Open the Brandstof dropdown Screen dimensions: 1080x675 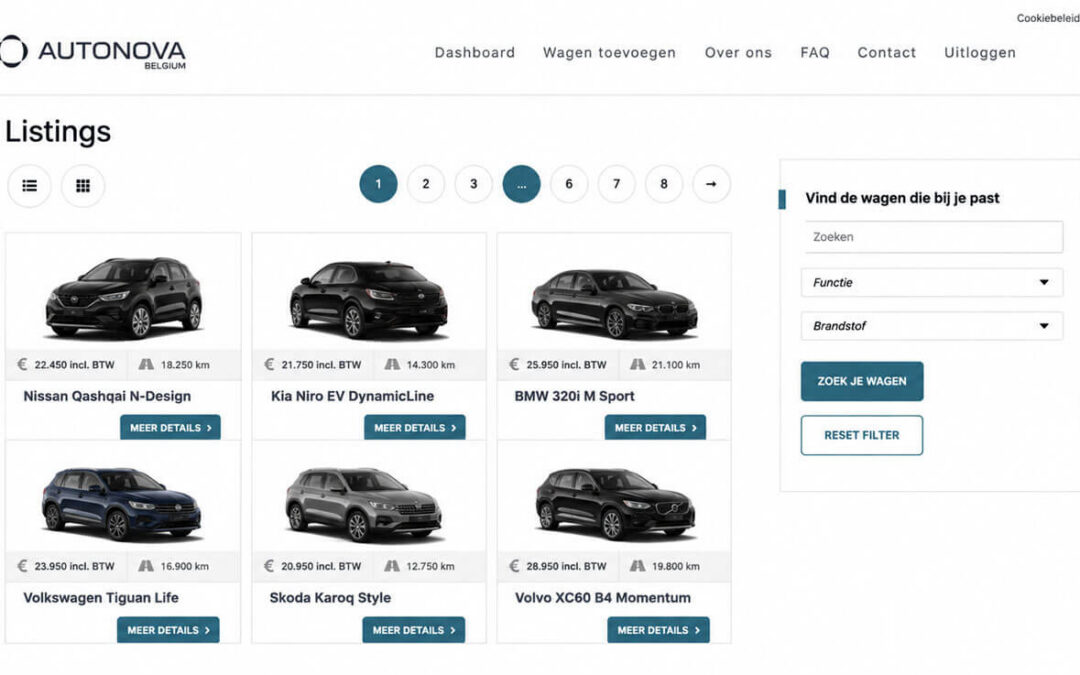point(932,326)
